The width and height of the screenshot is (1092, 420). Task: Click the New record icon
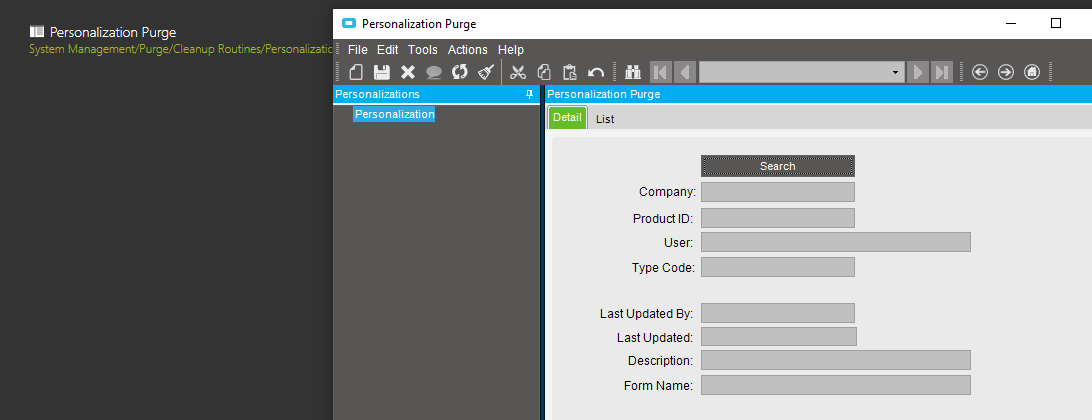pyautogui.click(x=356, y=72)
